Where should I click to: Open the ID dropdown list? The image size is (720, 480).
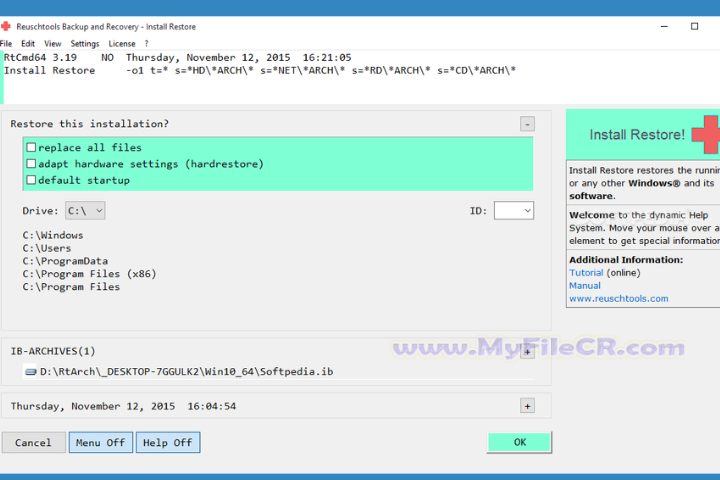click(514, 211)
